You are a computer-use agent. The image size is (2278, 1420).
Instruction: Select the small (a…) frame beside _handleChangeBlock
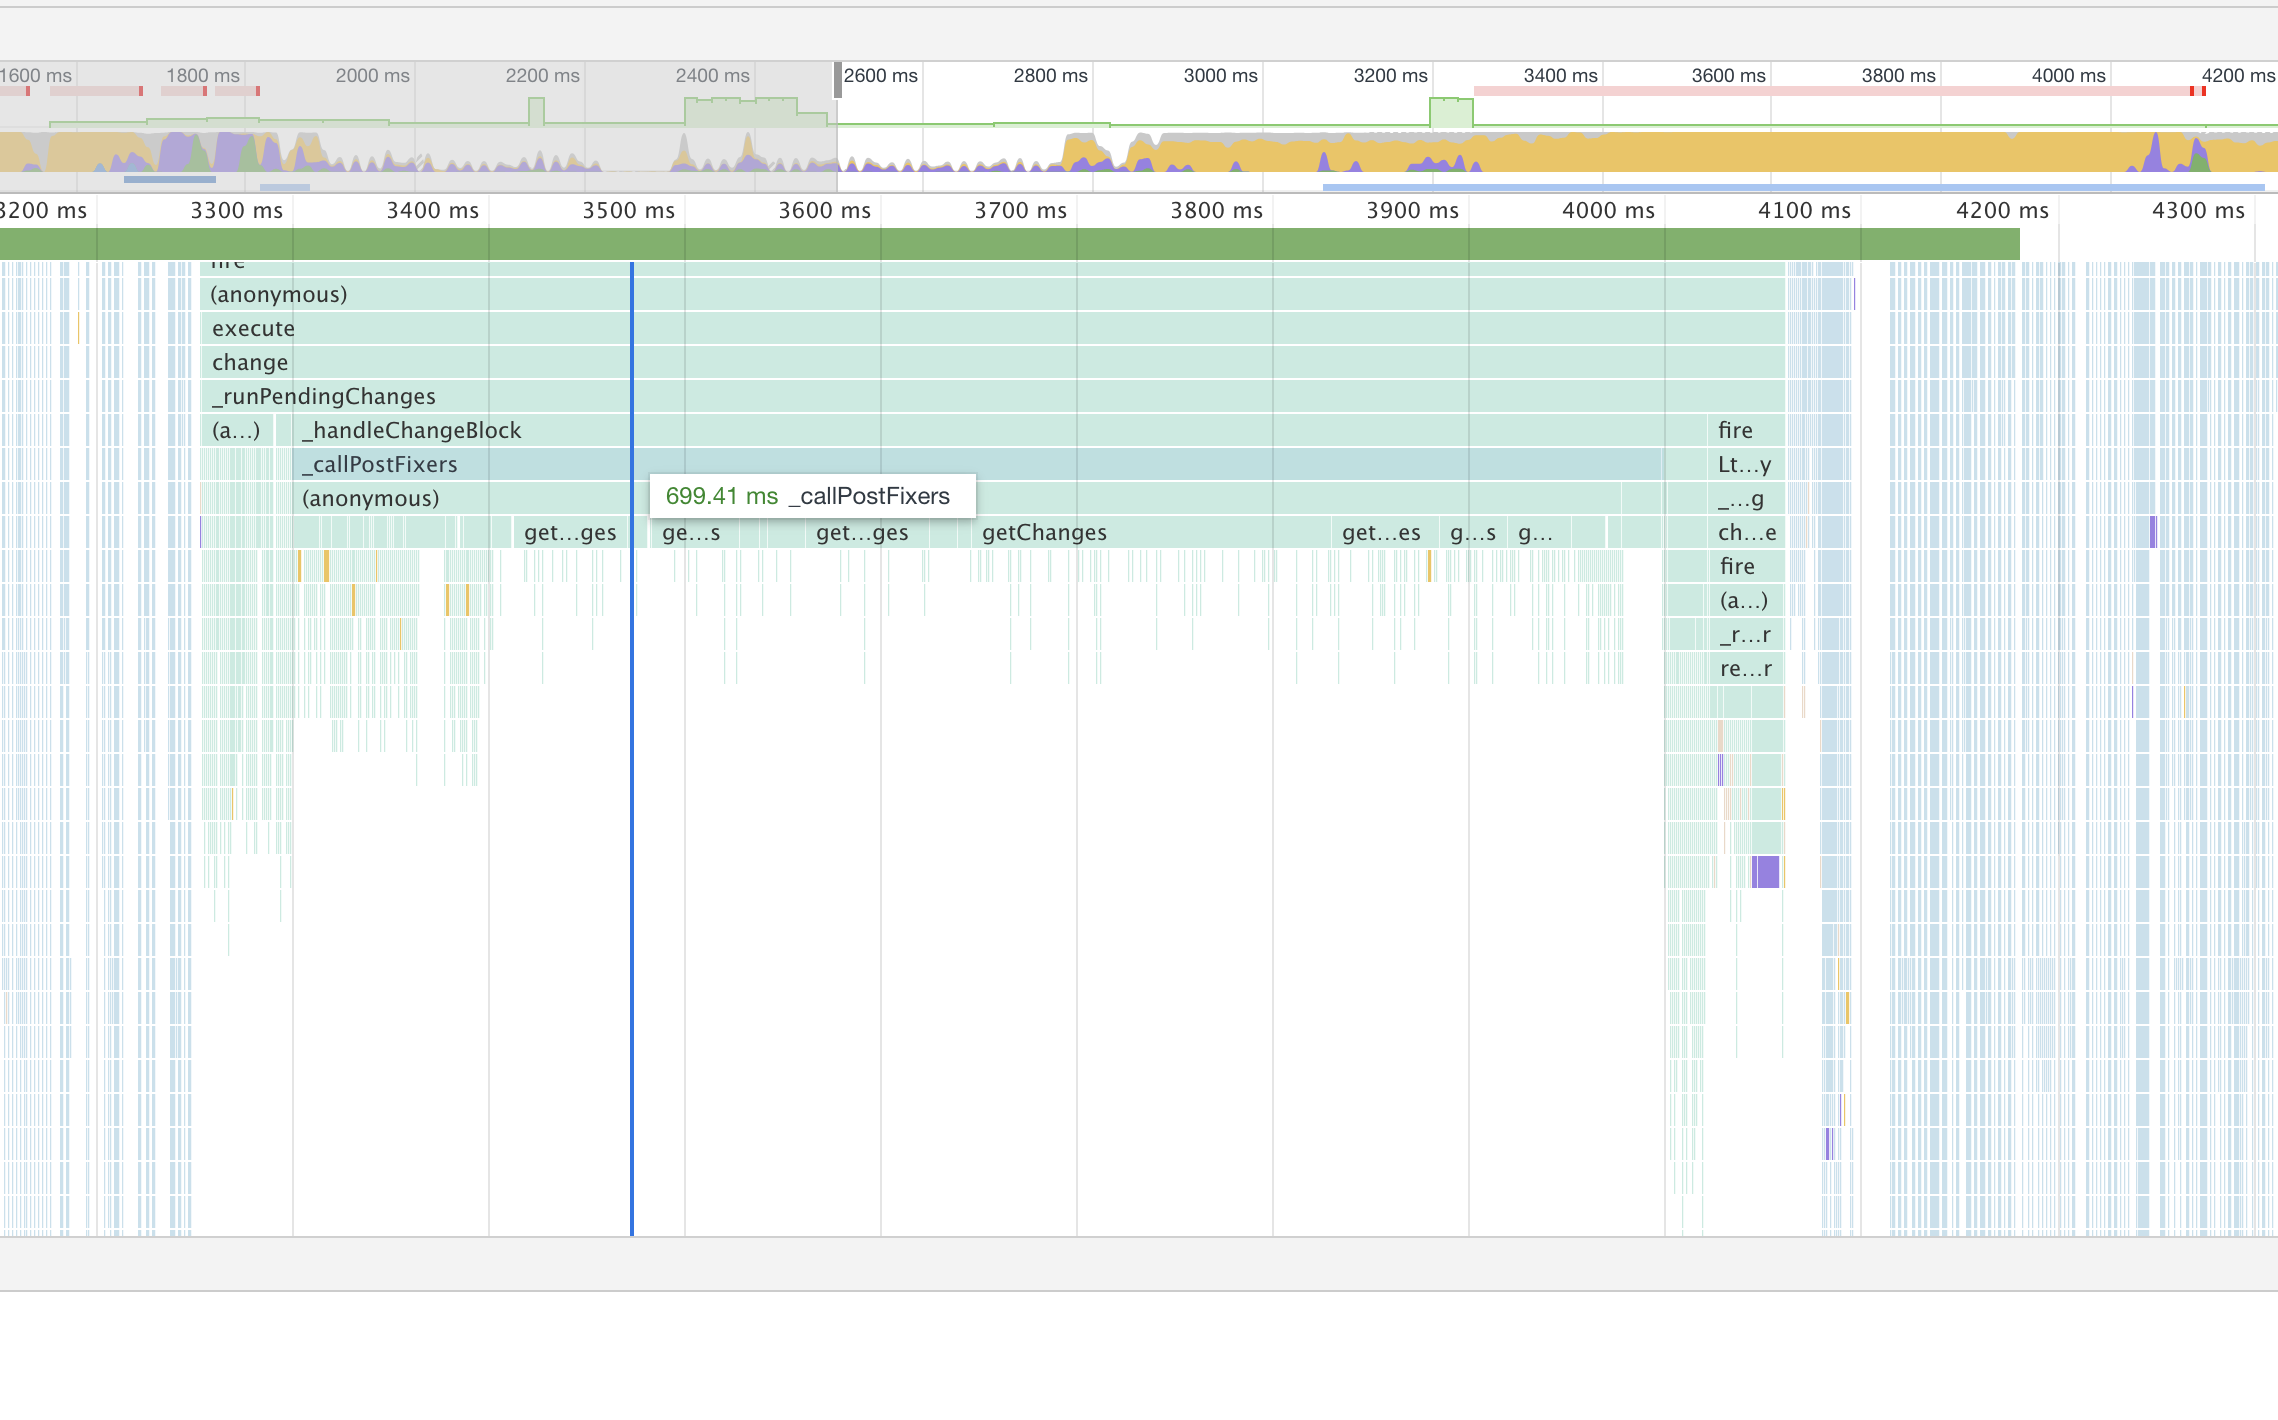236,430
